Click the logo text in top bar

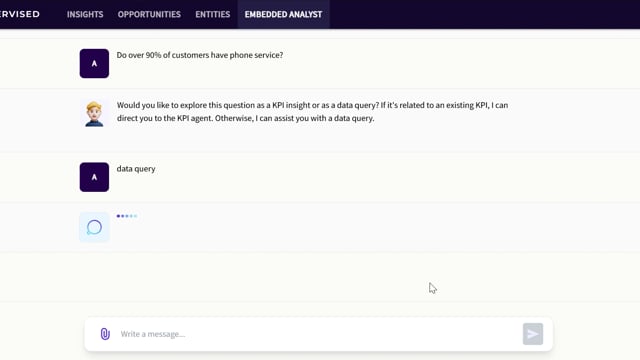[20, 14]
